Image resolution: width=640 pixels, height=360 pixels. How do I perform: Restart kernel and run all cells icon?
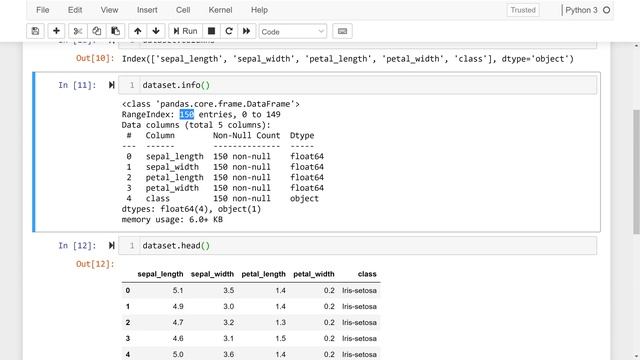pos(247,31)
